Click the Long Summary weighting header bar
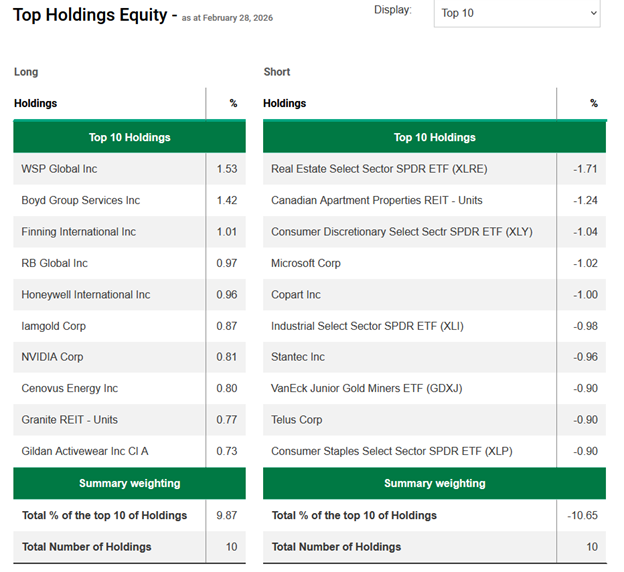 tap(129, 483)
